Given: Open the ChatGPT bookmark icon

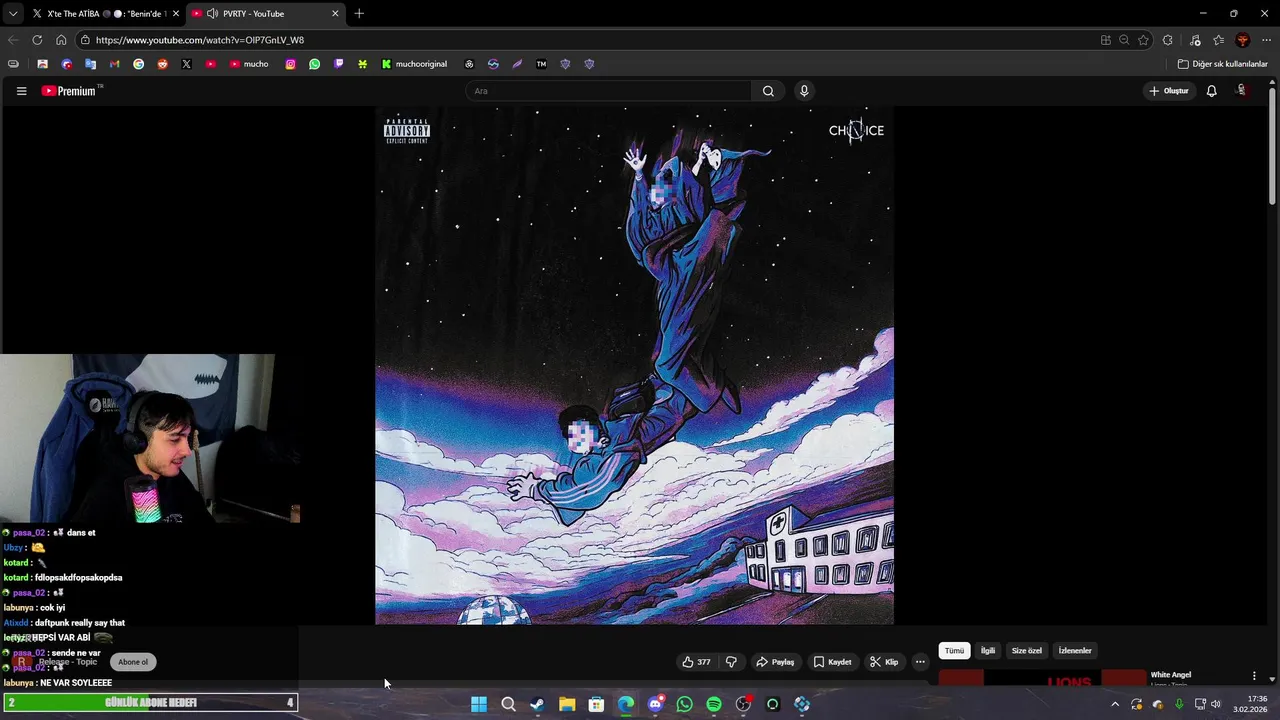Looking at the screenshot, I should (x=469, y=64).
